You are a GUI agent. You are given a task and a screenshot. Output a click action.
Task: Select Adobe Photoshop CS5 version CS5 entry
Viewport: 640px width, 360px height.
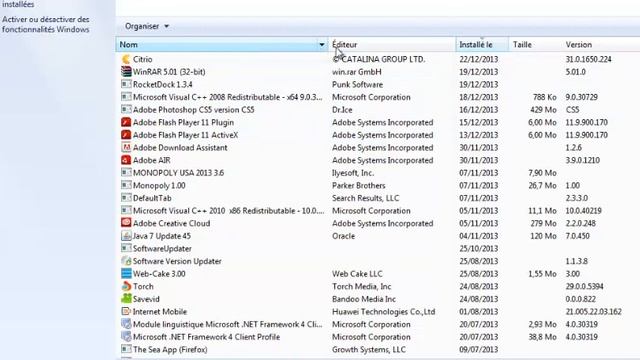tap(193, 110)
